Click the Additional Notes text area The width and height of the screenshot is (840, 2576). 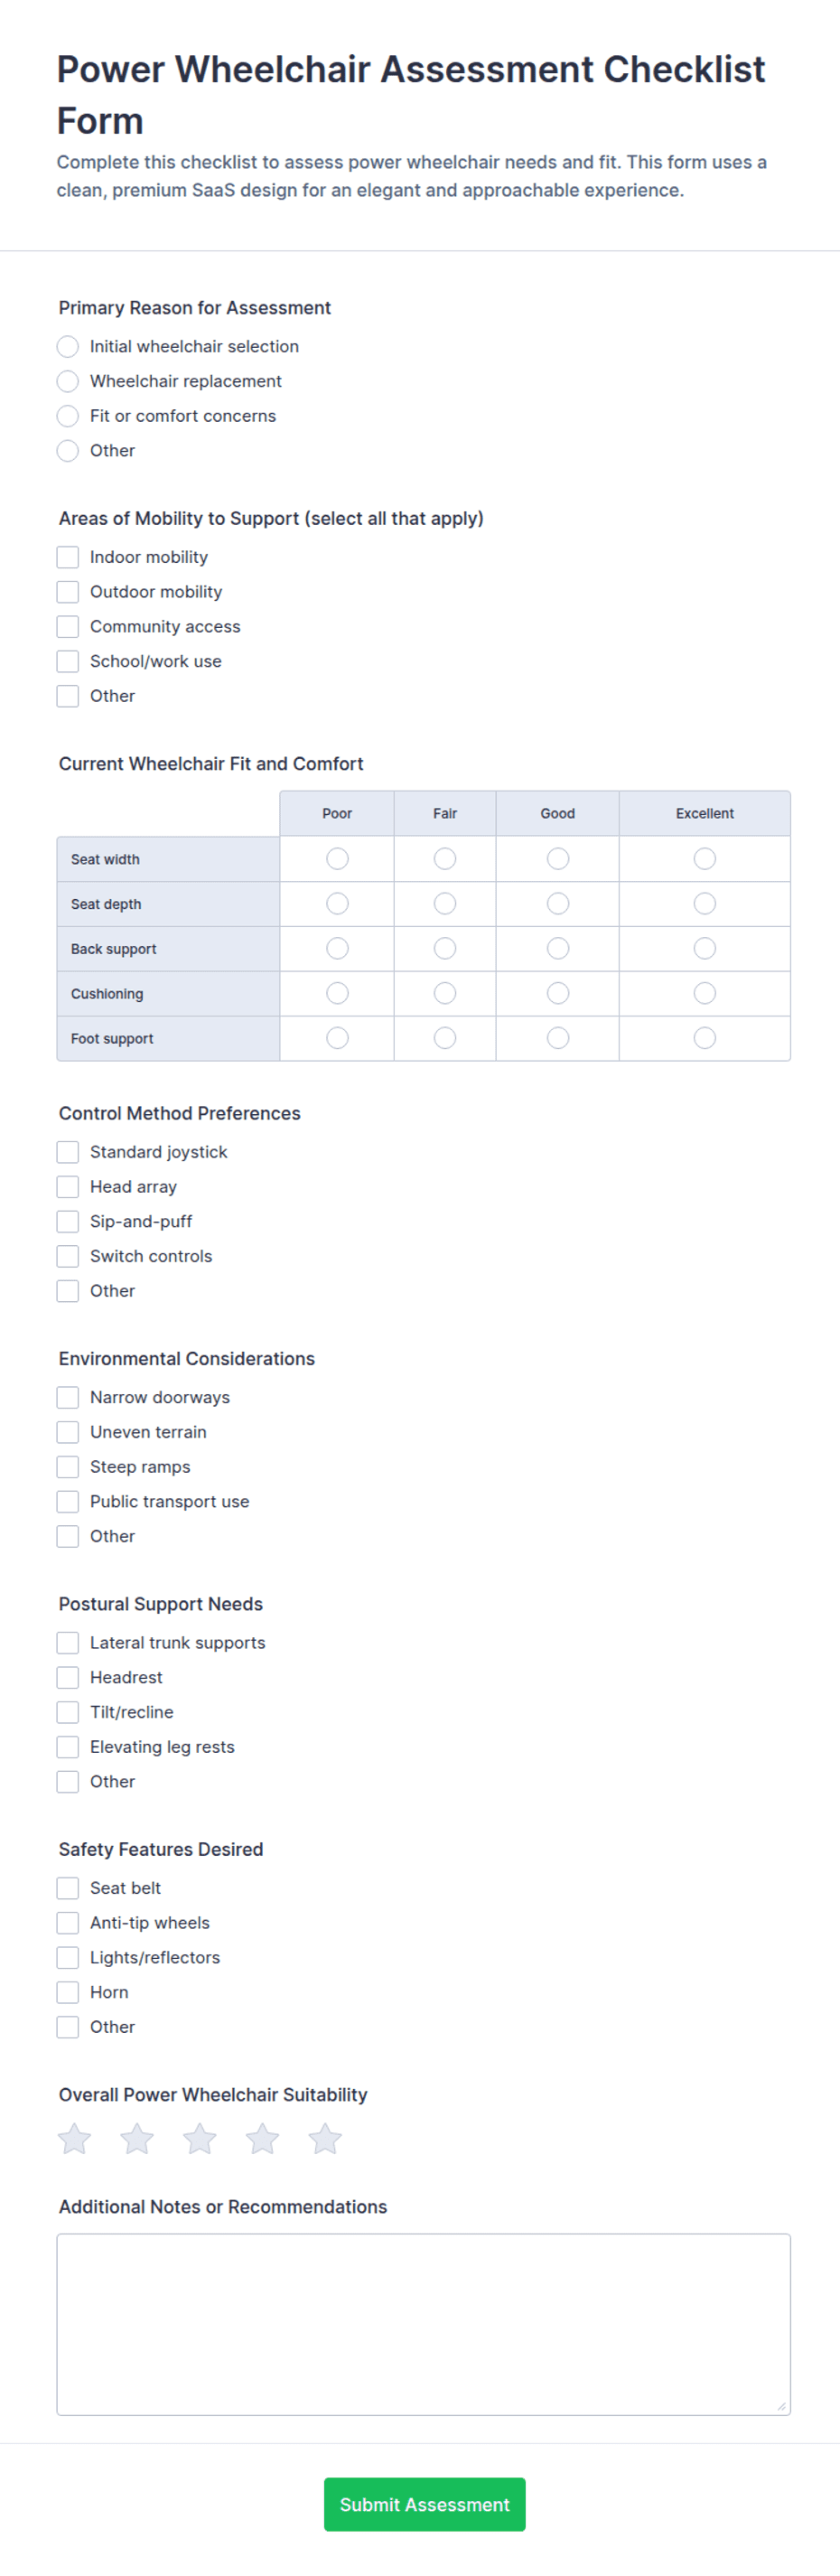coord(424,2325)
